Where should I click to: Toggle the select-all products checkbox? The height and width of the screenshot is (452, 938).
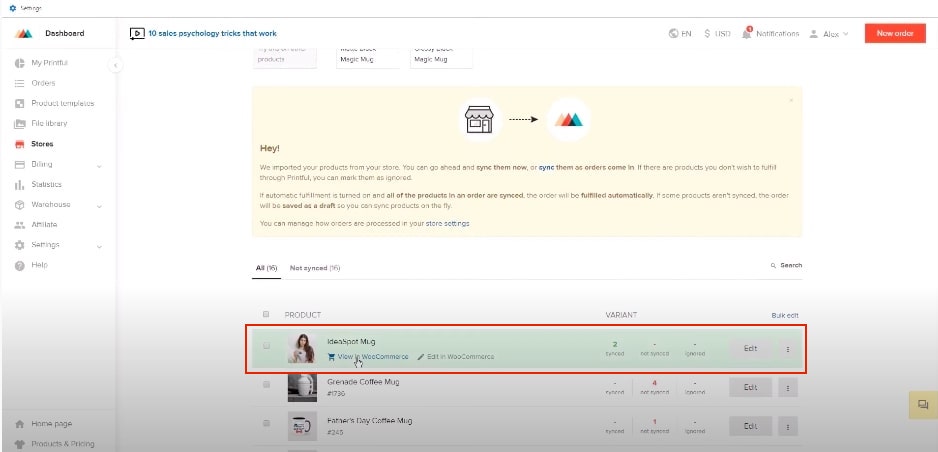pos(266,314)
